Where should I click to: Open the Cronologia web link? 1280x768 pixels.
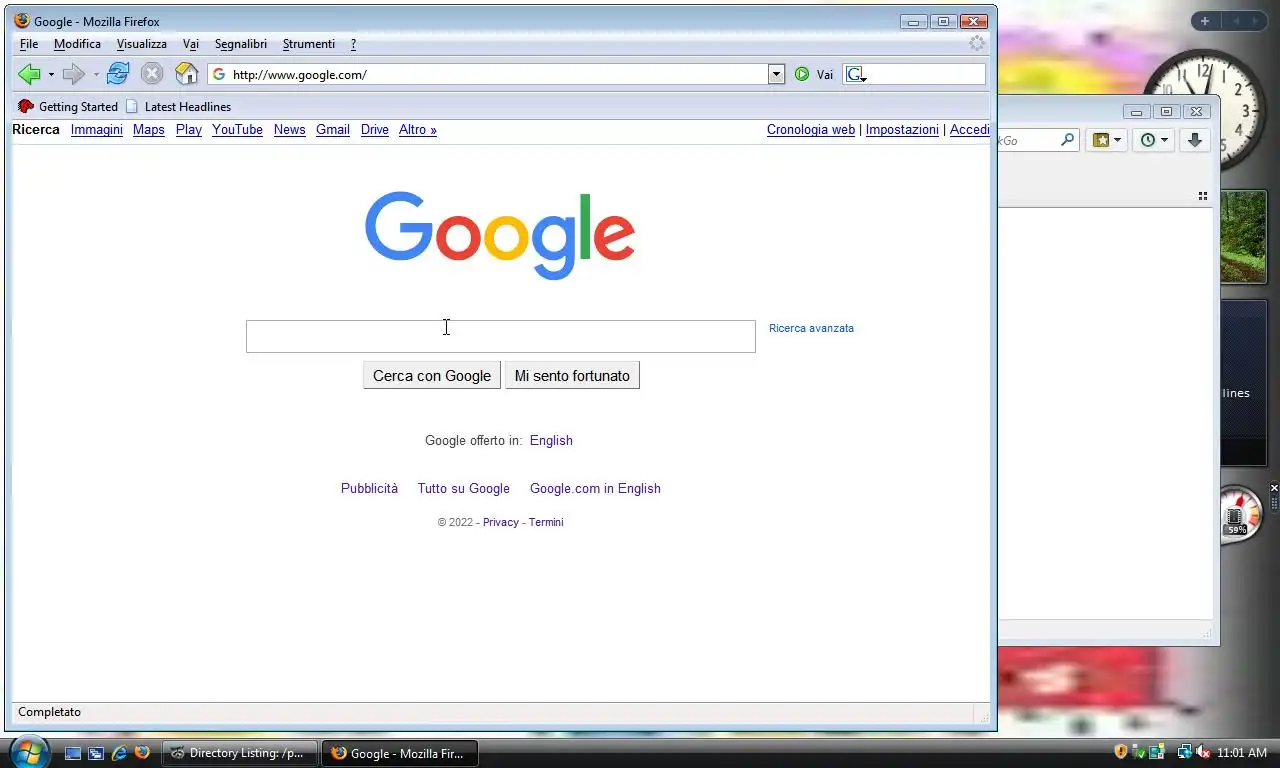tap(811, 130)
